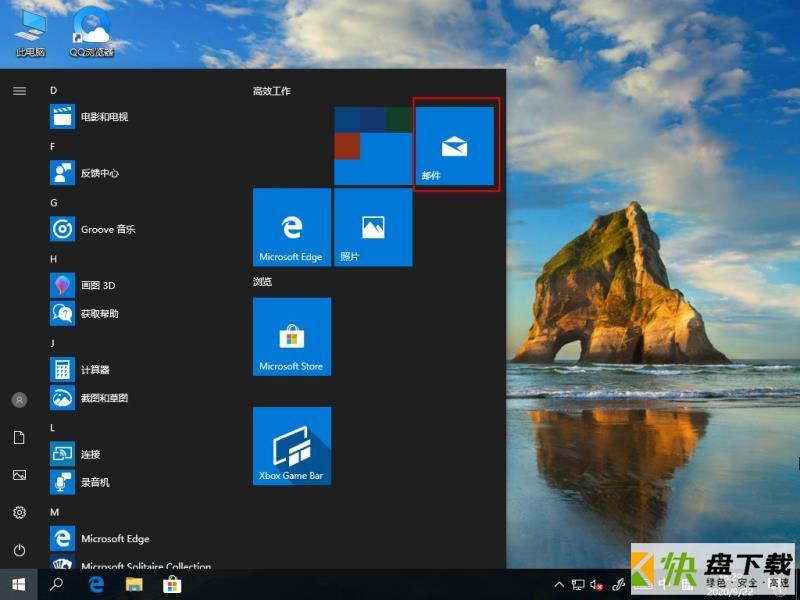Open Settings gear in Start menu rail

19,512
